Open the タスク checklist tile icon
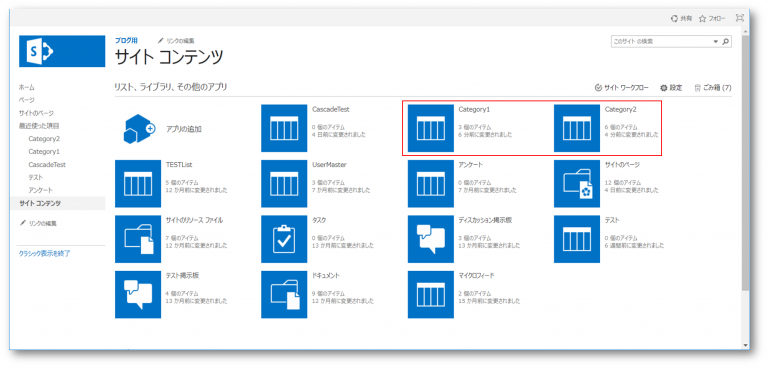The image size is (768, 368). click(284, 239)
